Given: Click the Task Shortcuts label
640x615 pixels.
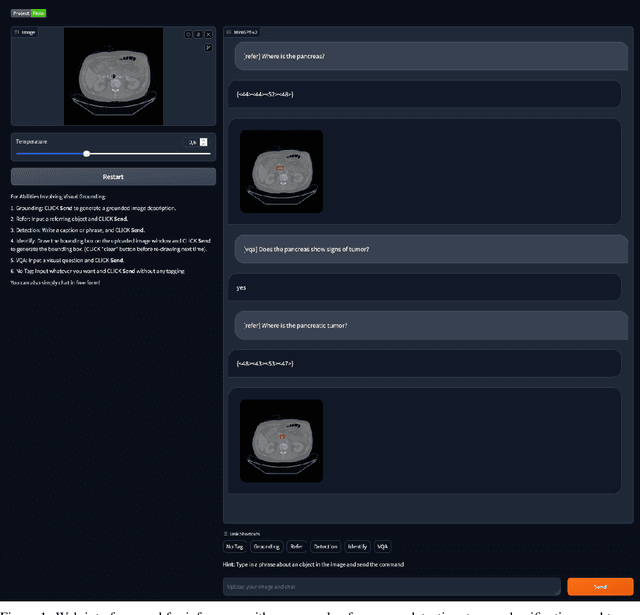Looking at the screenshot, I should [x=242, y=534].
